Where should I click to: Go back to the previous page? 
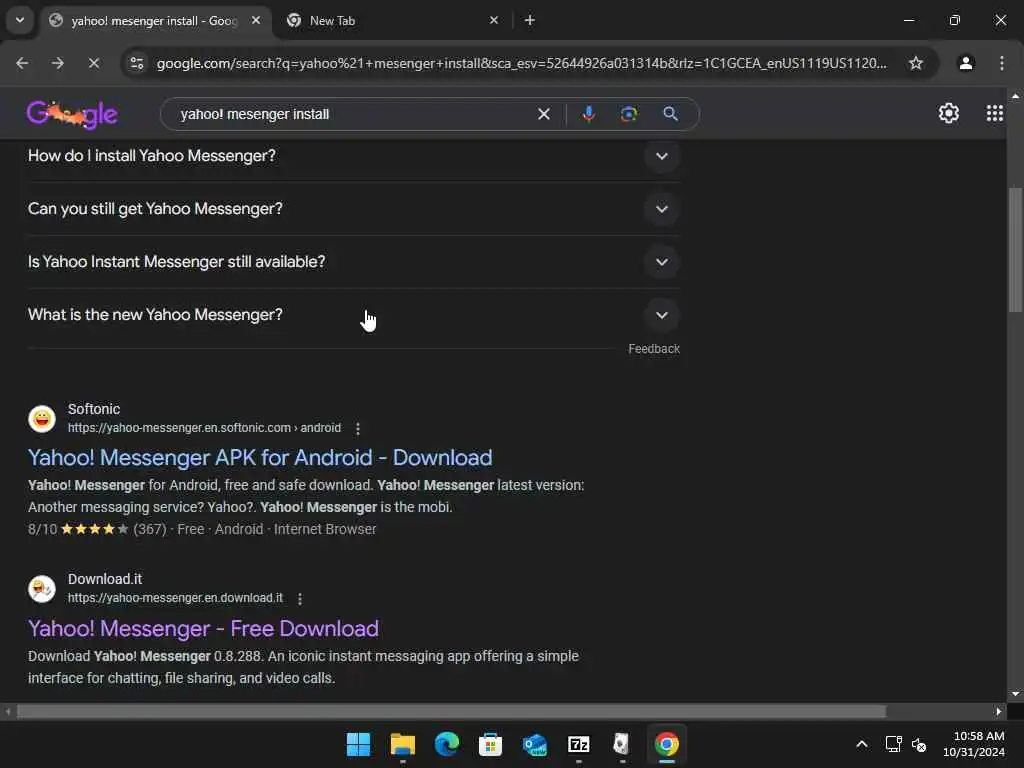click(x=22, y=63)
